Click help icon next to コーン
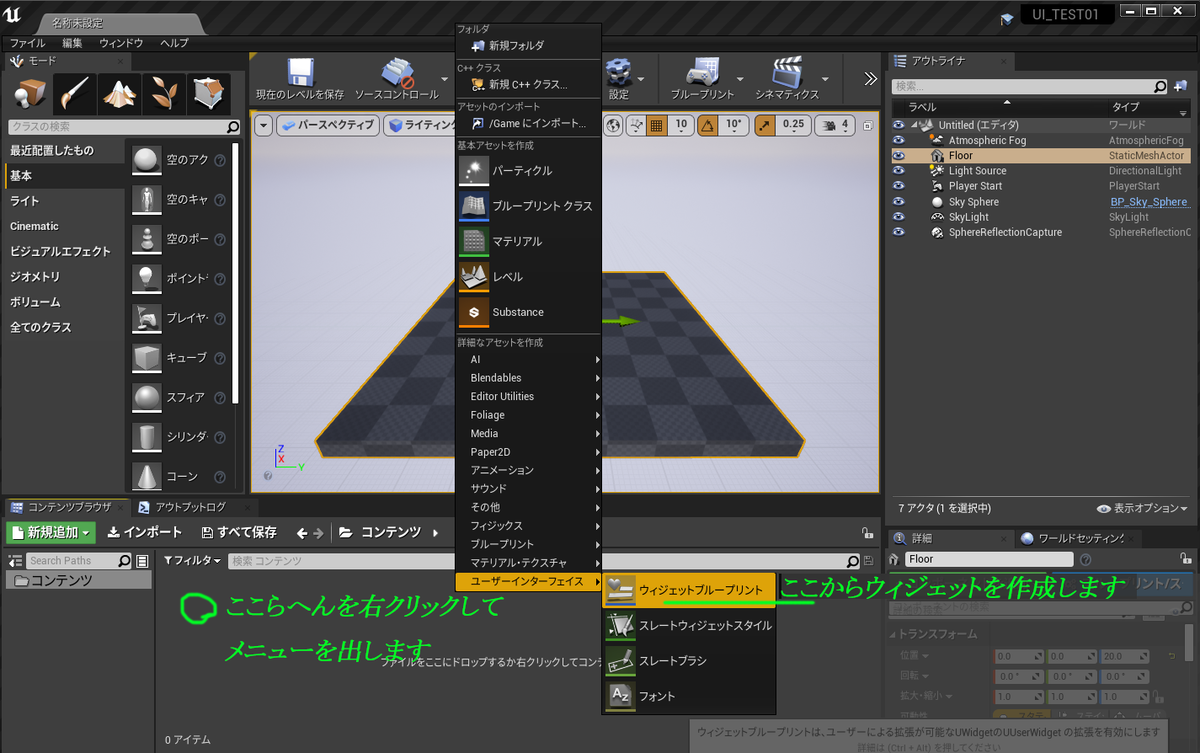 point(220,477)
